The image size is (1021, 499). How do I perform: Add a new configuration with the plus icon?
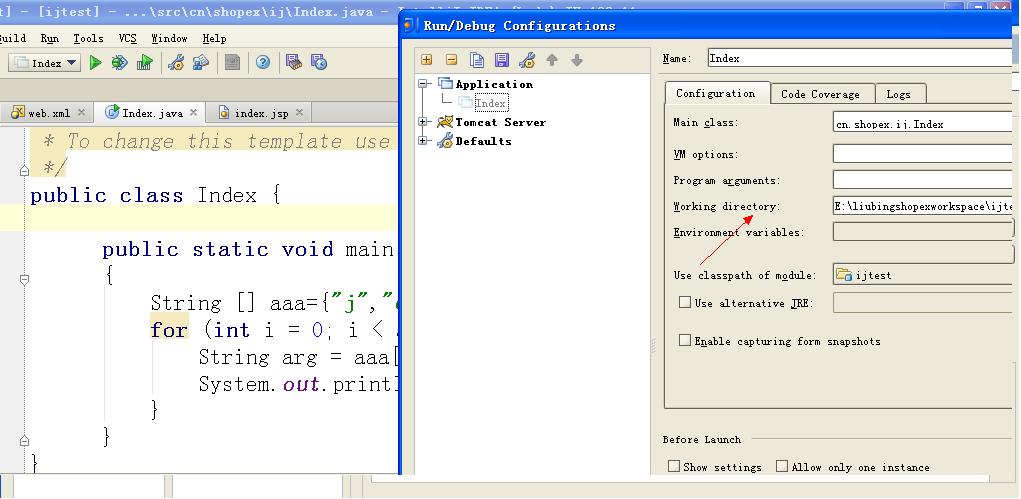pos(427,60)
